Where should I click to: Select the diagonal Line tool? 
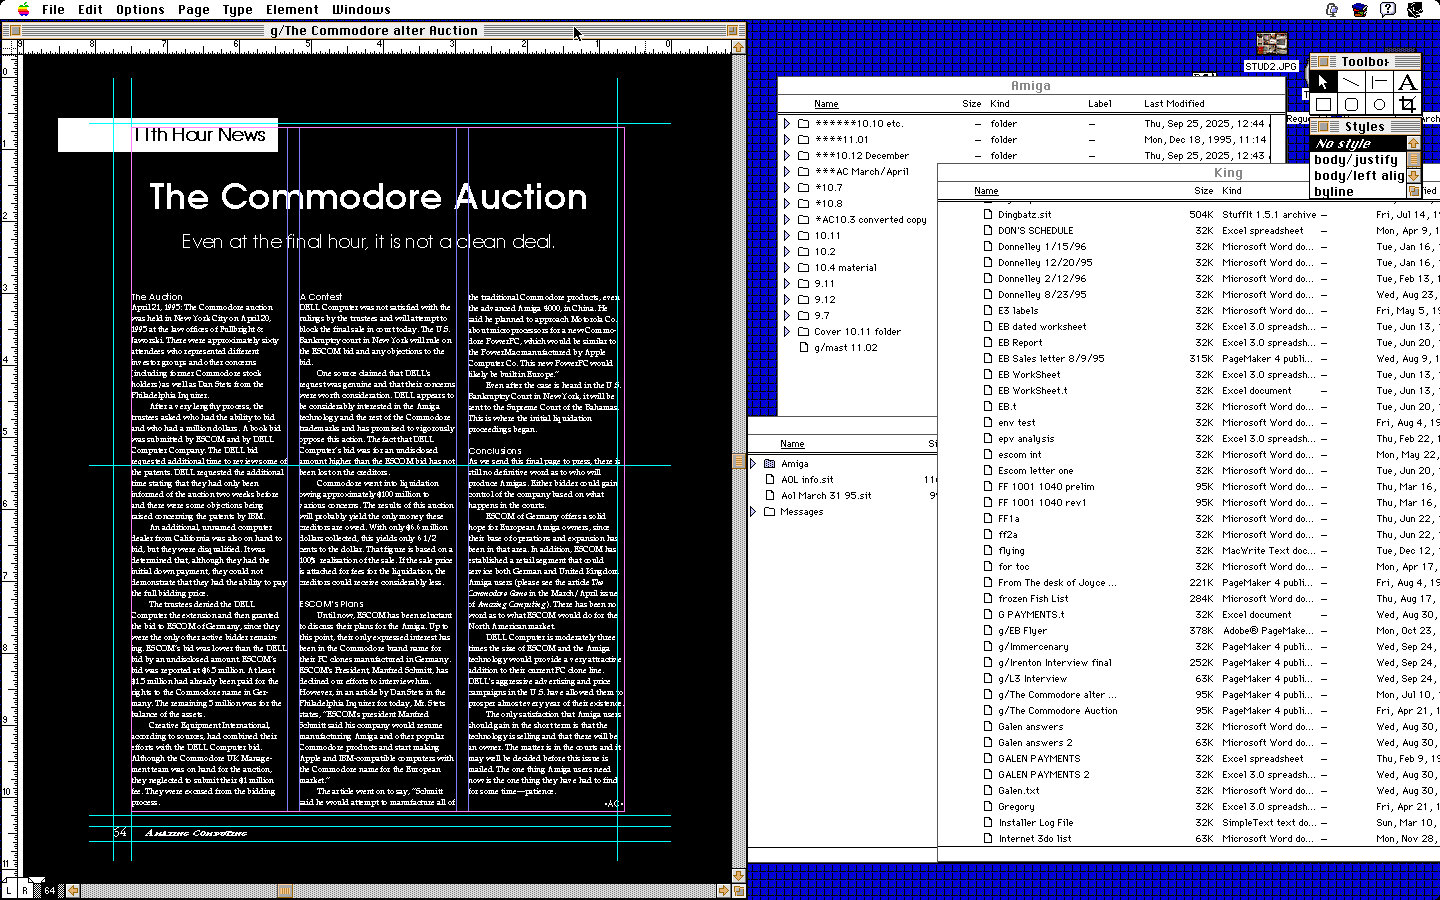pos(1351,82)
